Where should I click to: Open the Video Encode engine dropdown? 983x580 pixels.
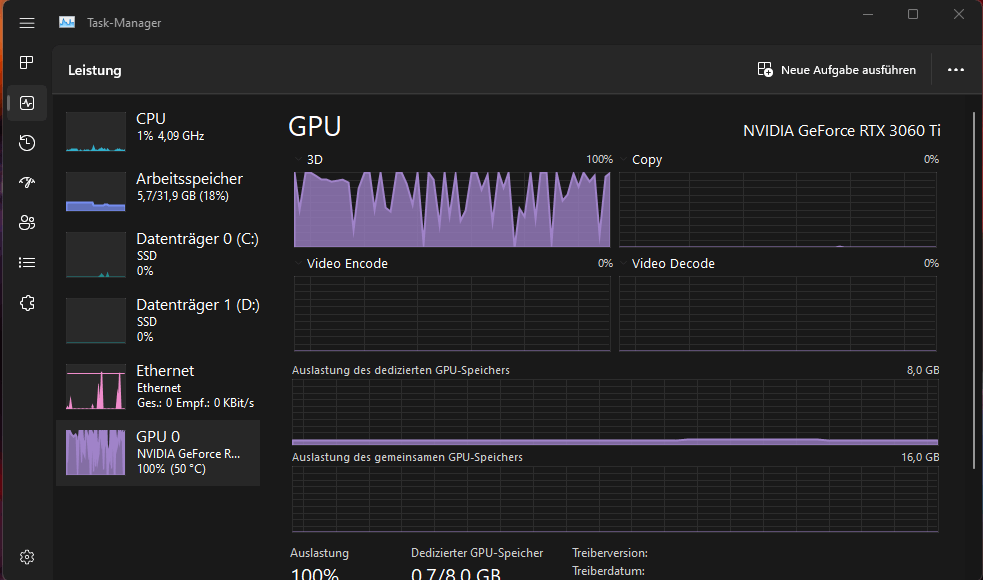pos(299,263)
